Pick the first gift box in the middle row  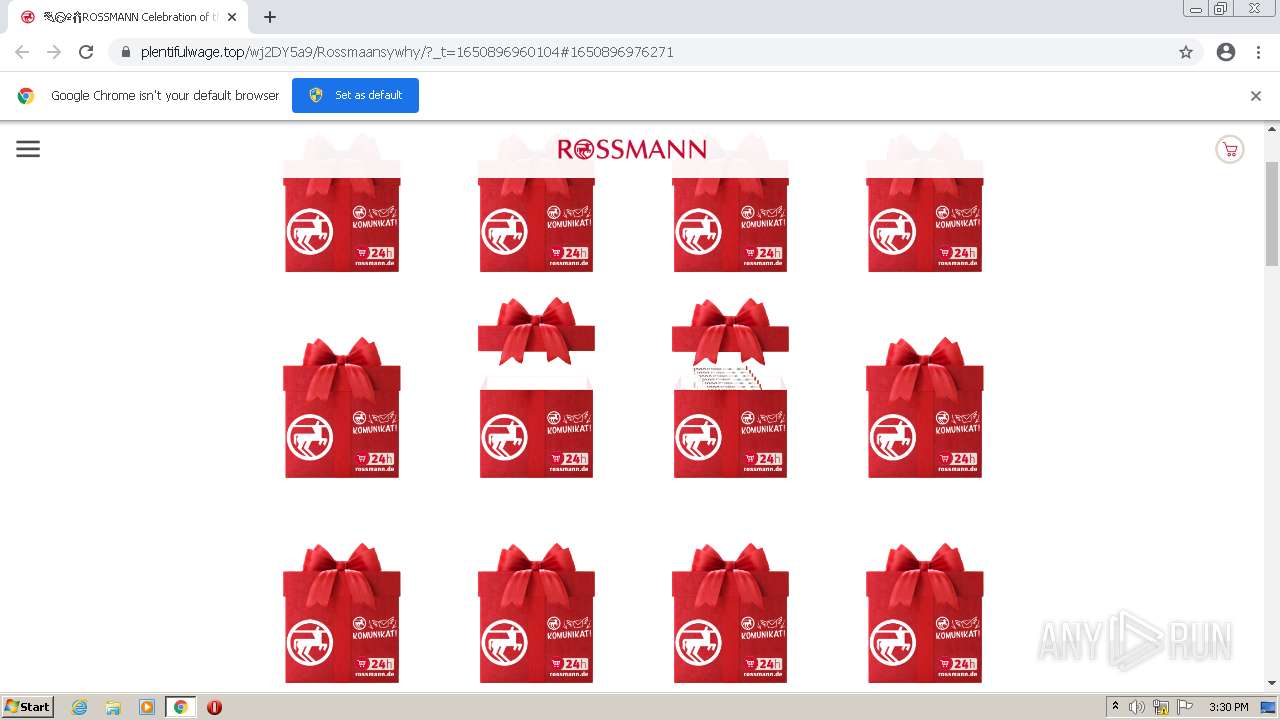click(342, 408)
